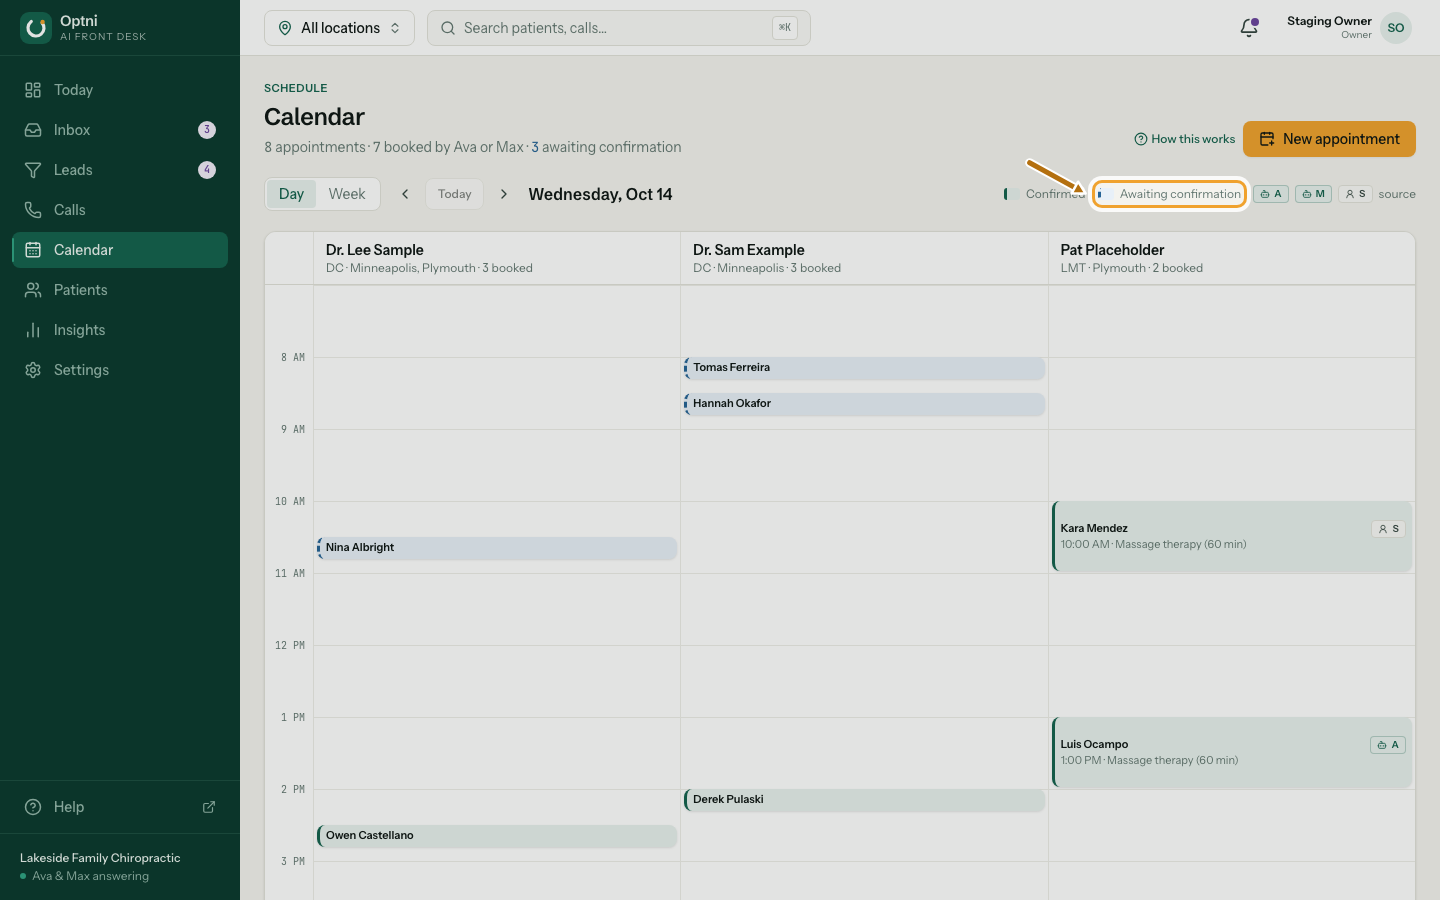Click the Max 'M' source badge in legend

point(1314,194)
